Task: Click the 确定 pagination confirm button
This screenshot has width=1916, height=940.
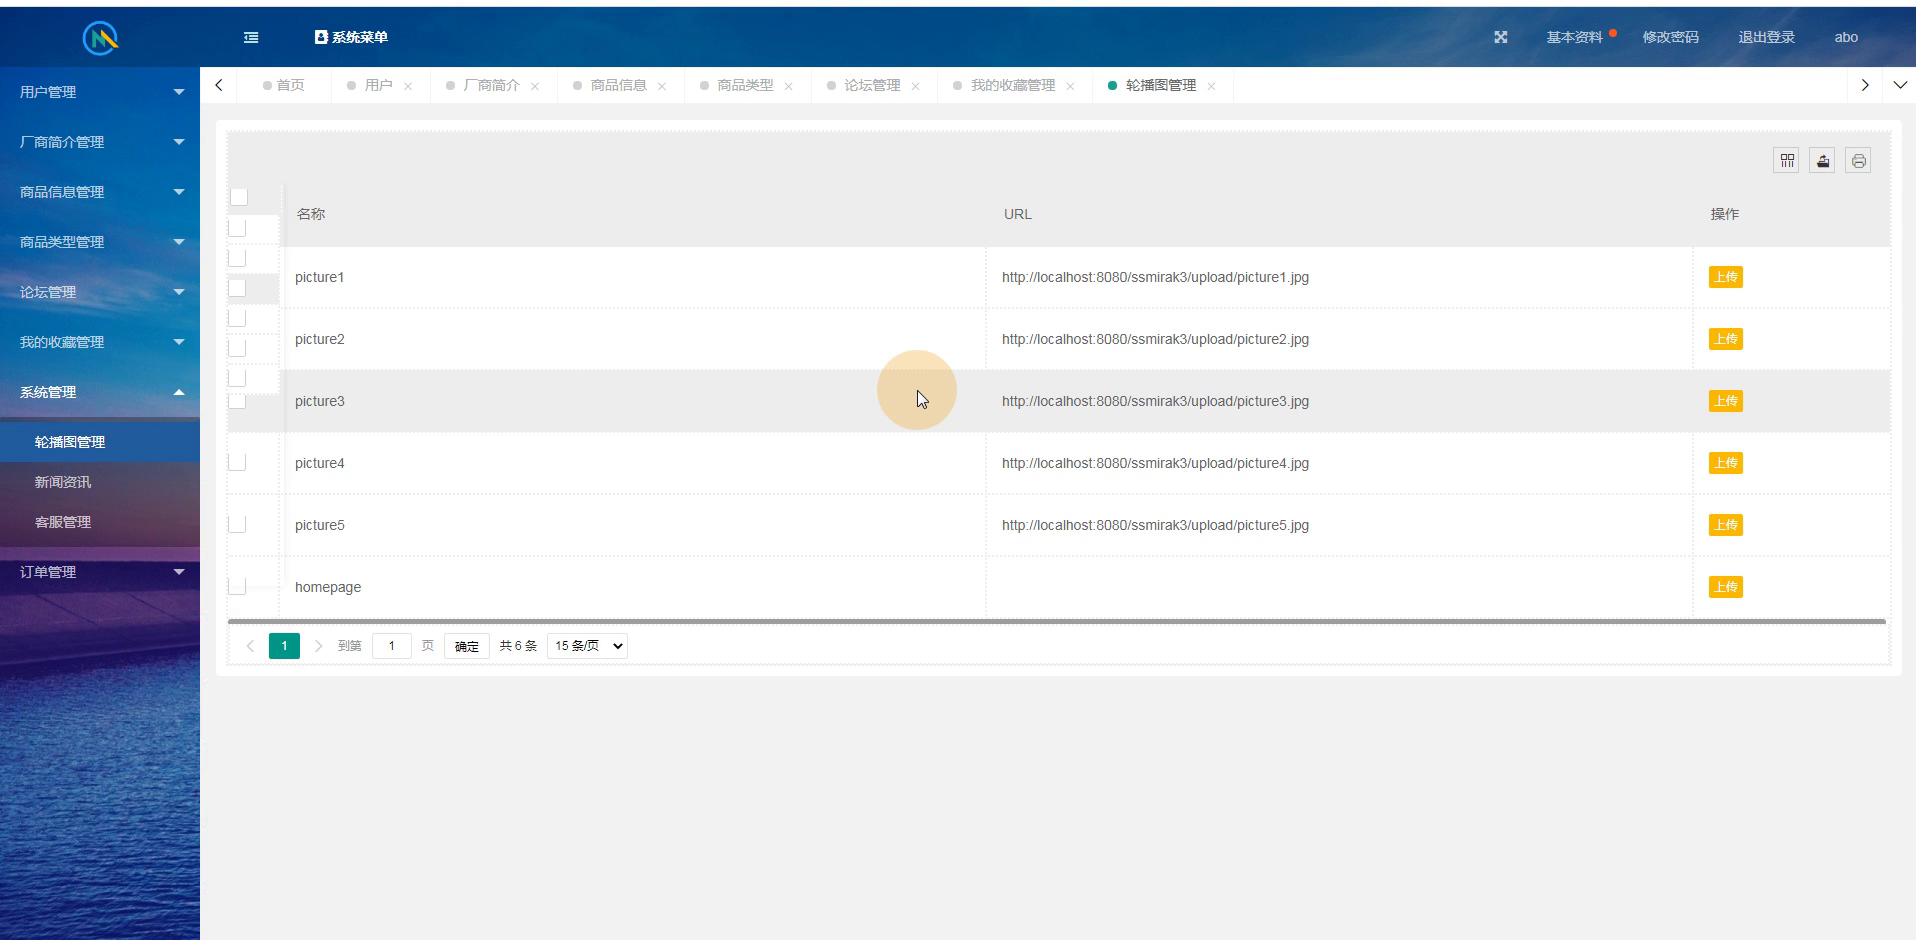Action: tap(467, 646)
